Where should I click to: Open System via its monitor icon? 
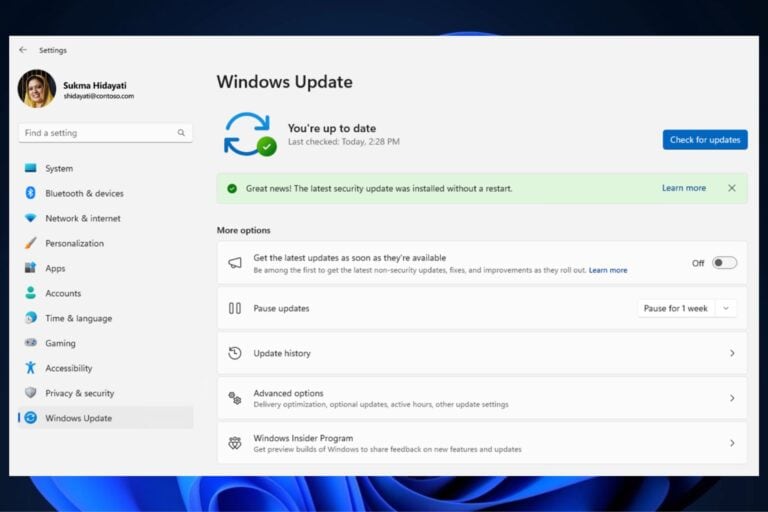[x=30, y=168]
